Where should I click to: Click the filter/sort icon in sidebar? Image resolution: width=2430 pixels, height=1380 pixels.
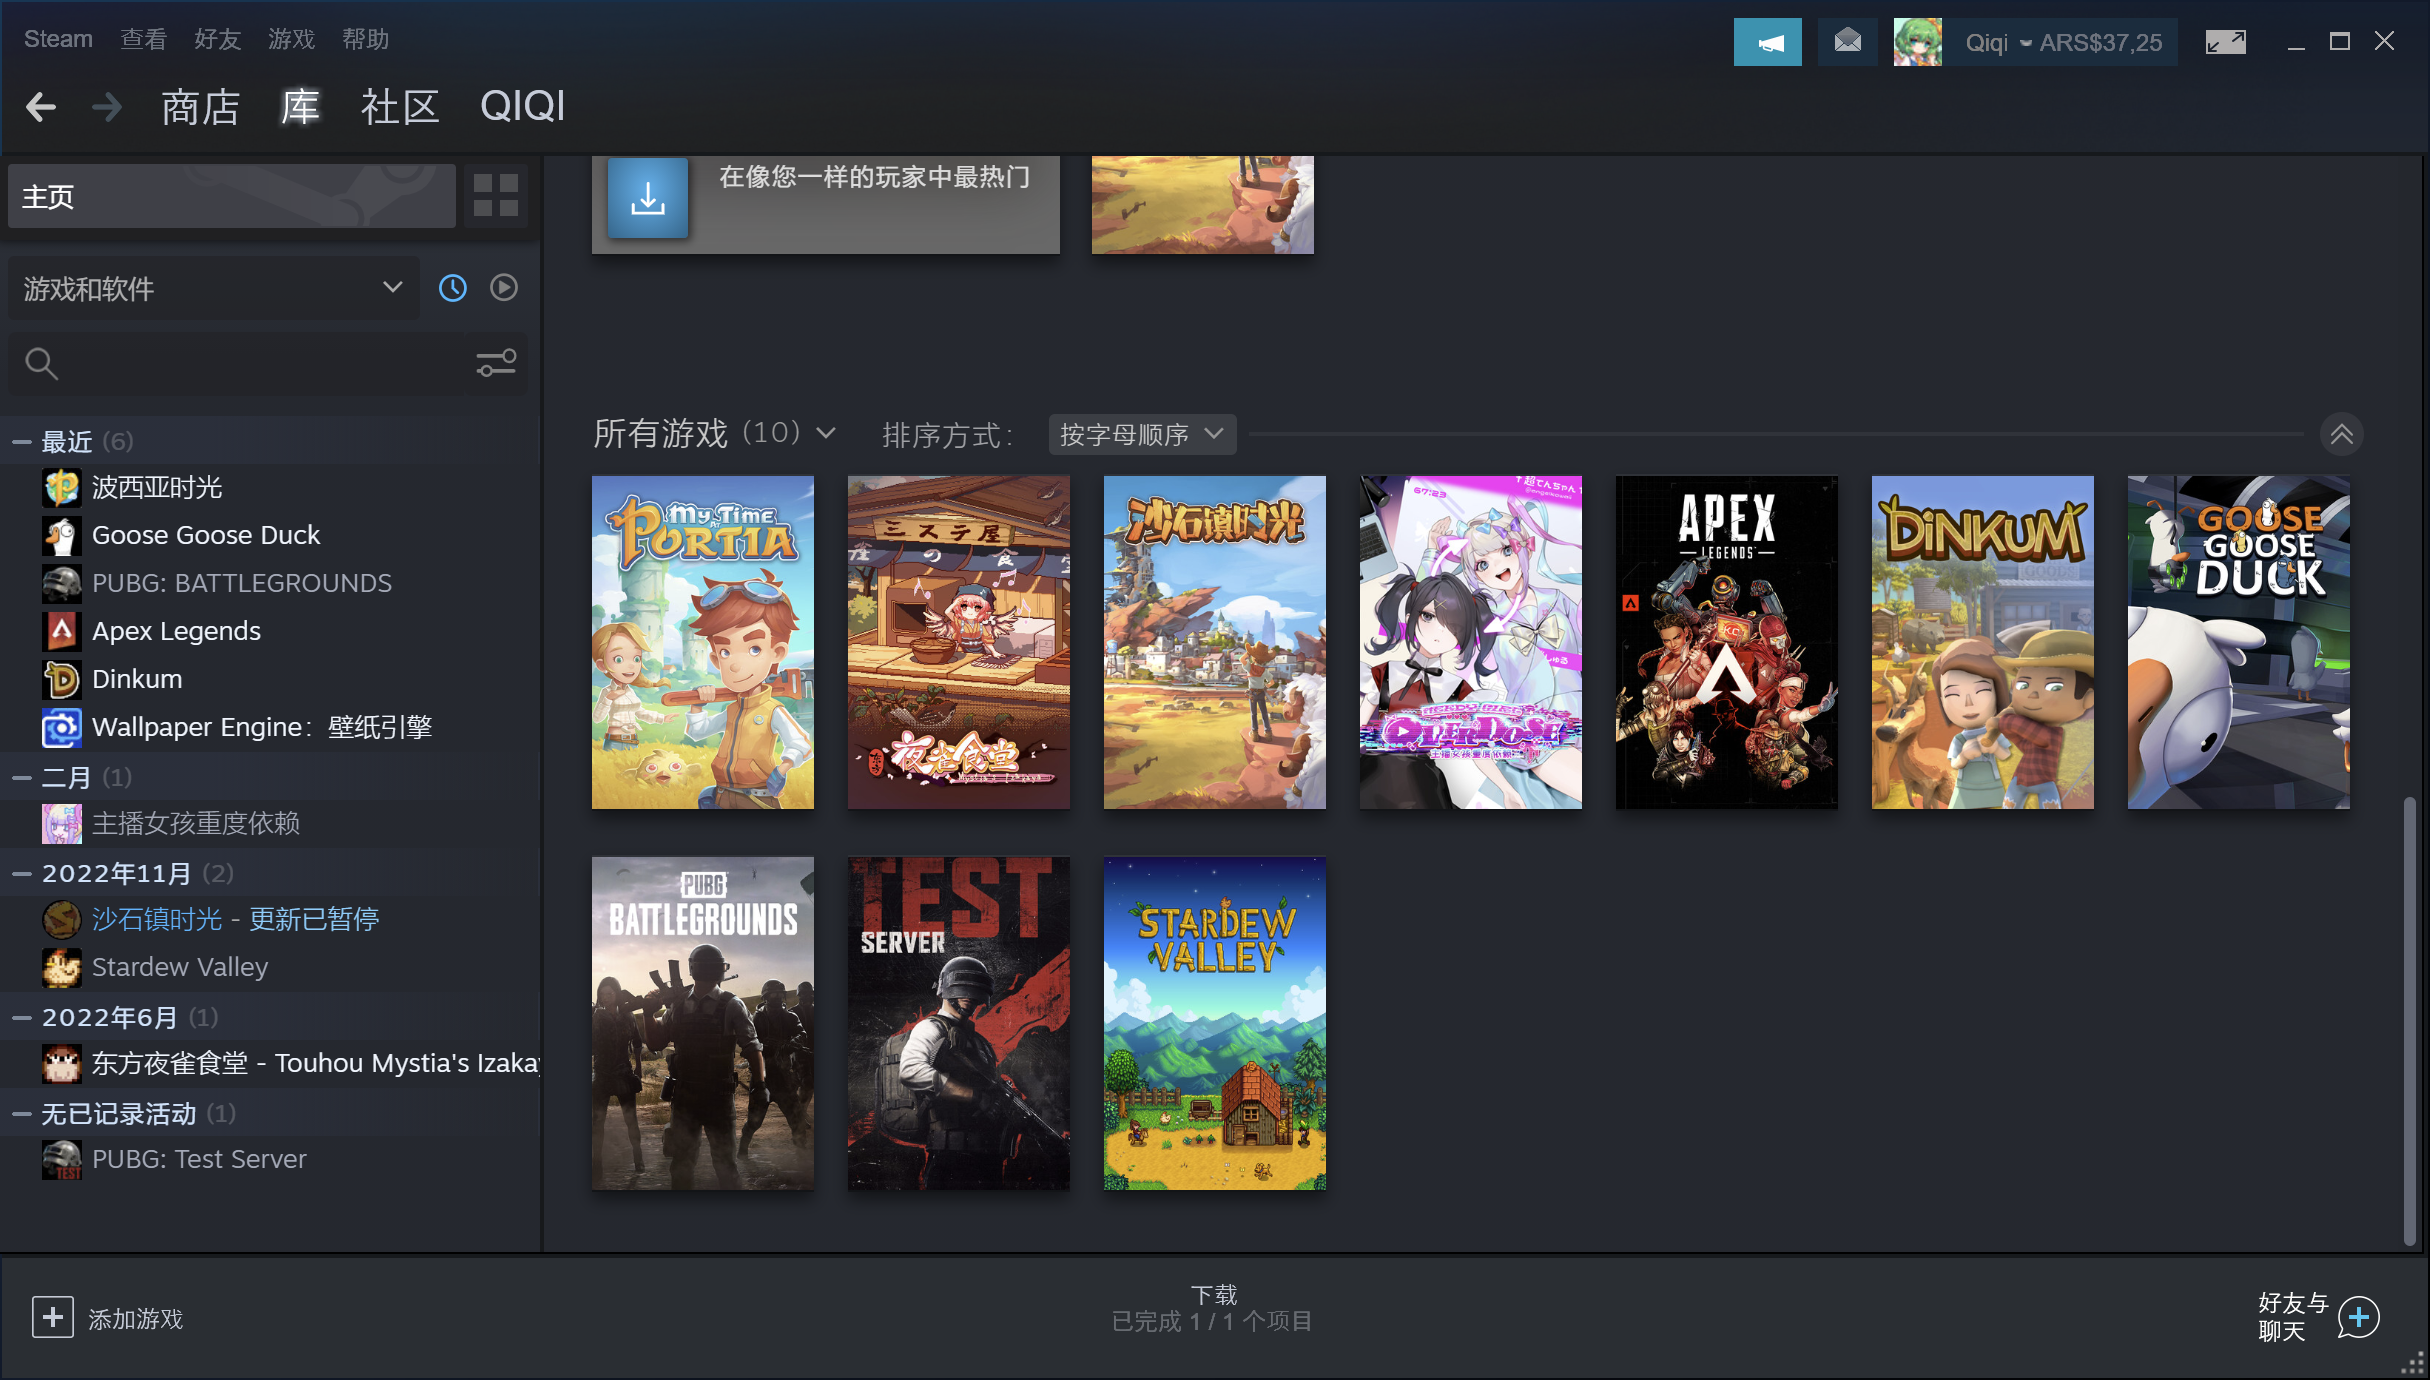tap(497, 362)
